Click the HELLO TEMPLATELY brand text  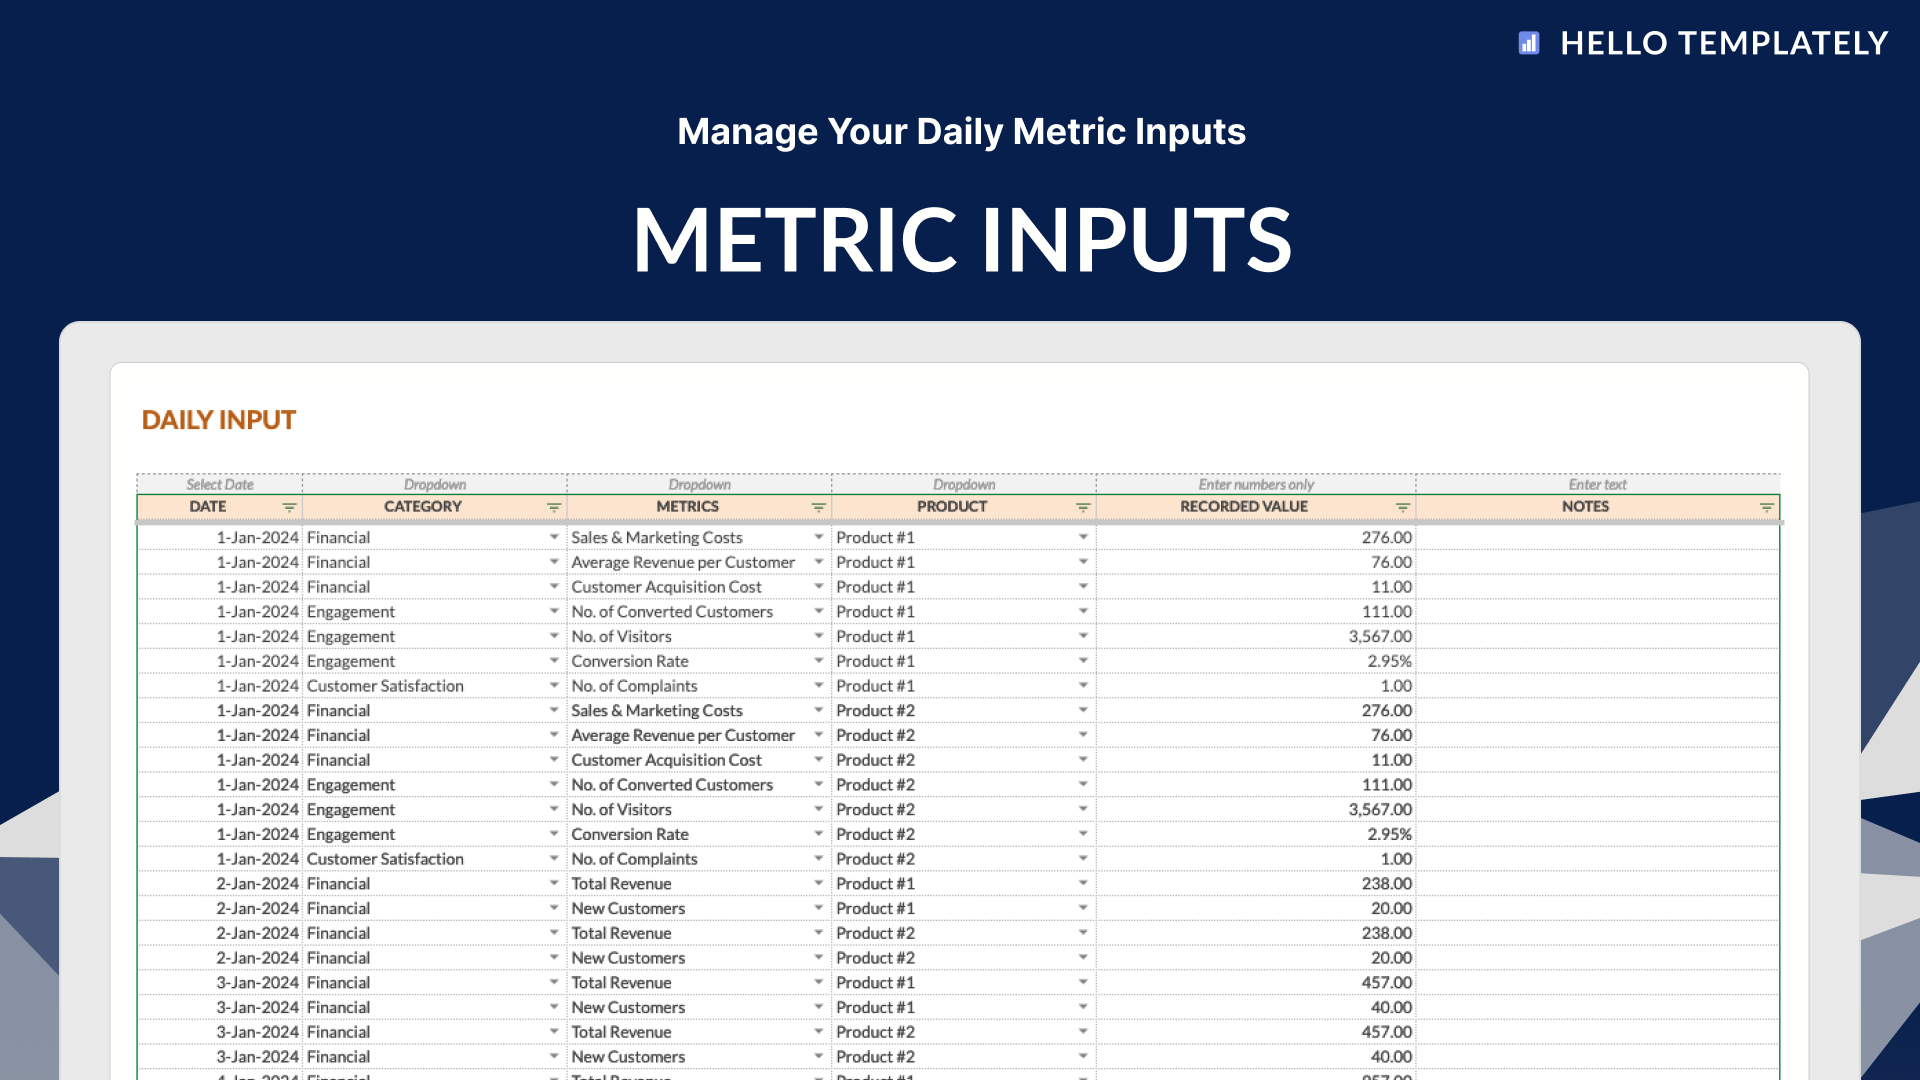(1724, 43)
